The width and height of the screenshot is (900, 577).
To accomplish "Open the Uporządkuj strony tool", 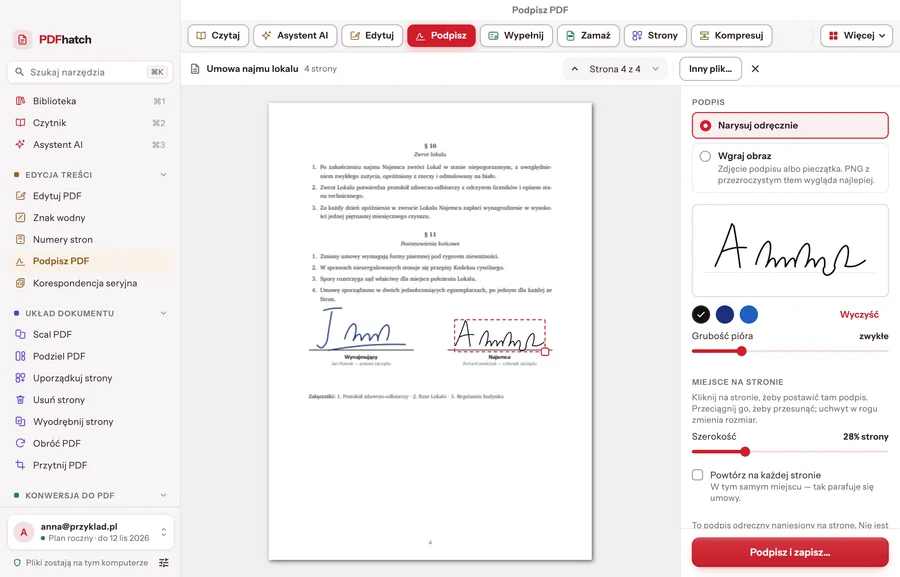I will [x=90, y=378].
